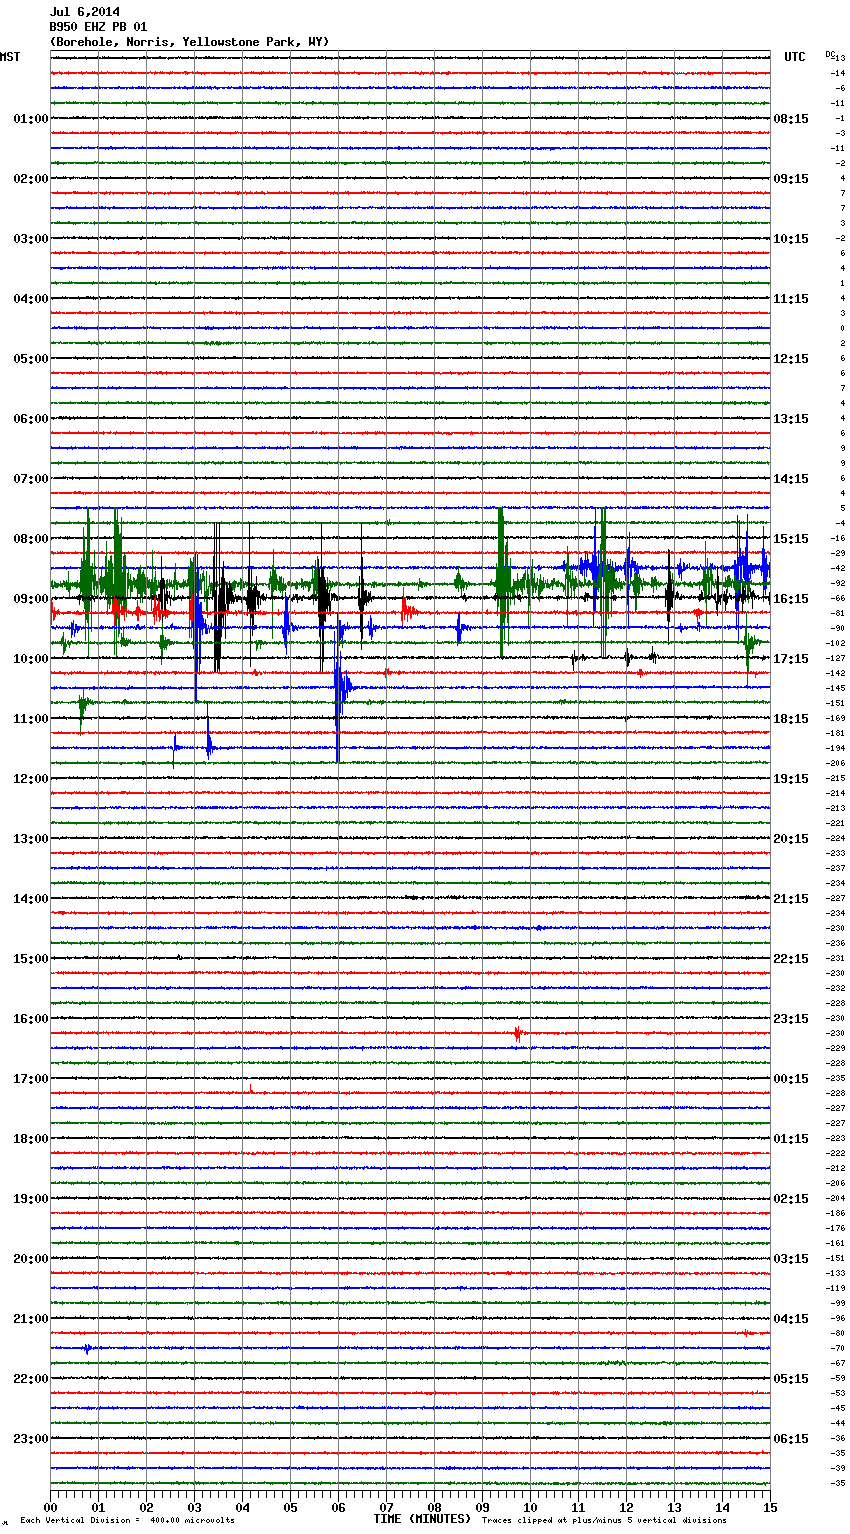Select the 14:15 UTC time label
Image resolution: width=850 pixels, height=1534 pixels.
pos(791,479)
